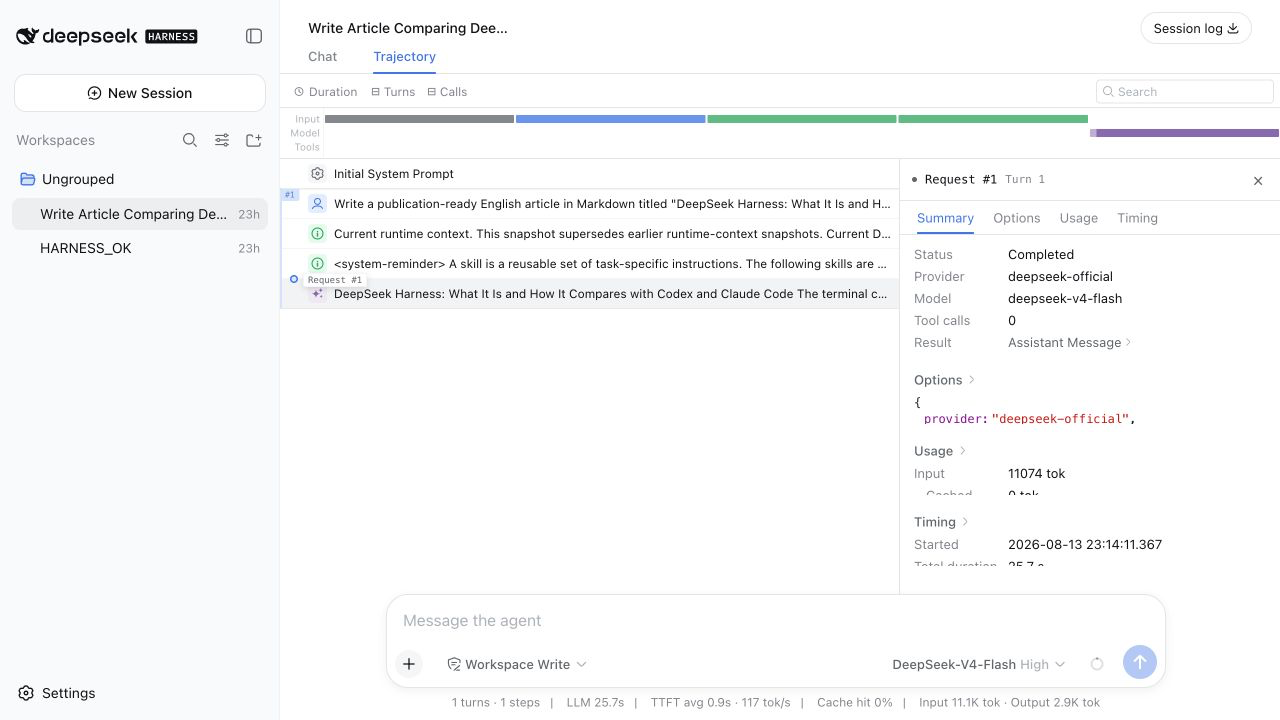Image resolution: width=1280 pixels, height=720 pixels.
Task: Open the 'Current runtime context' row
Action: 590,234
